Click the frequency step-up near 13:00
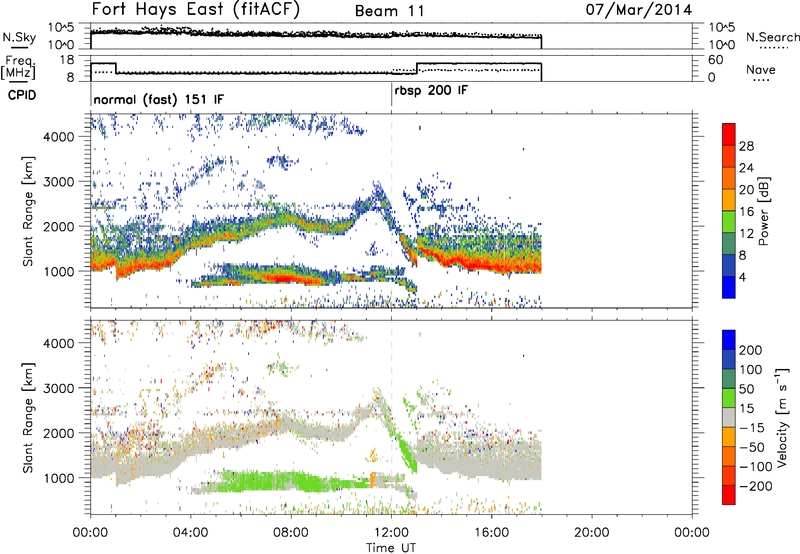800x554 pixels. [x=417, y=68]
